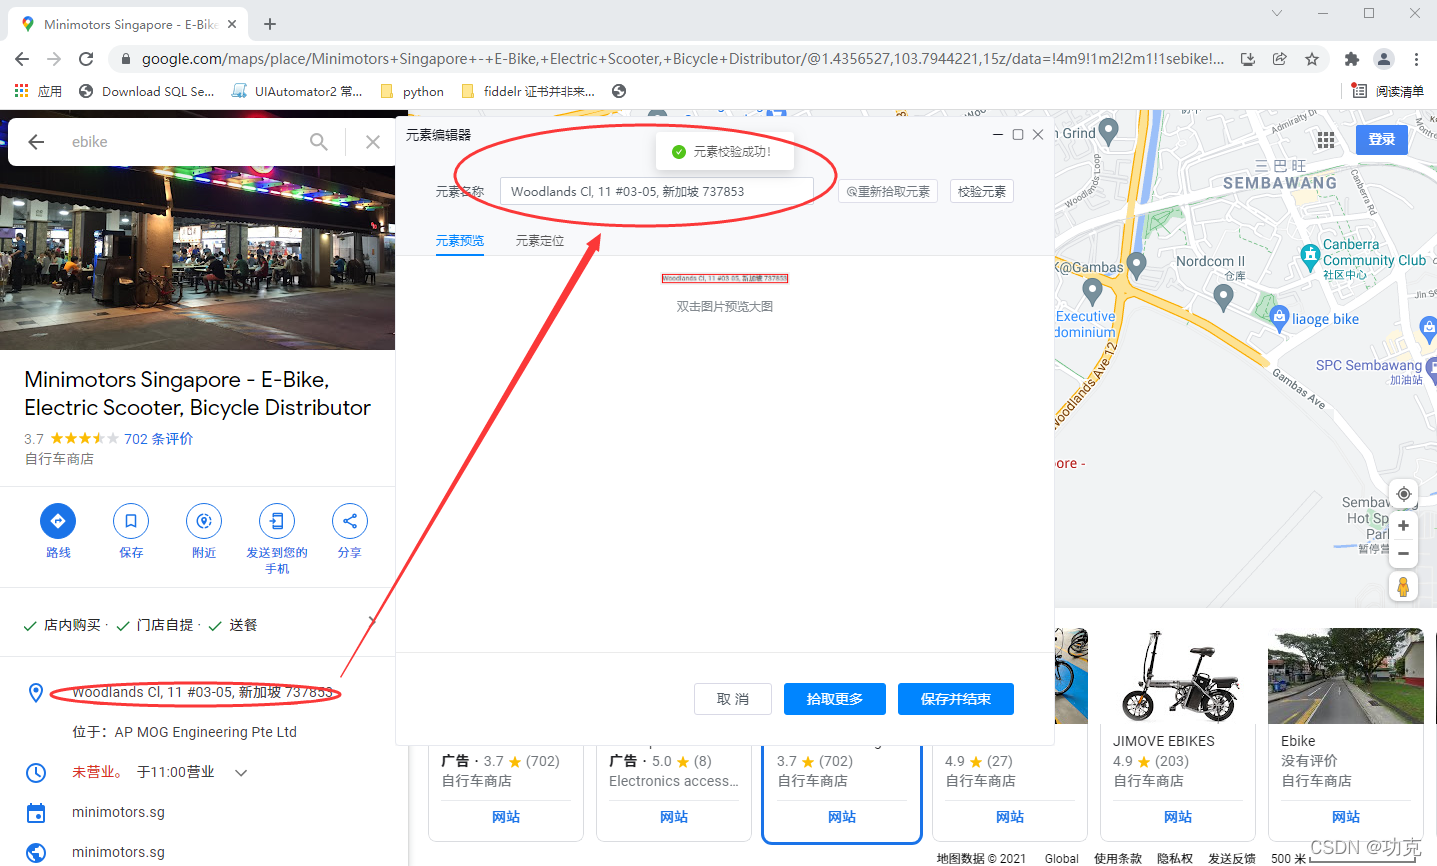Click the element preview thumbnail image
This screenshot has height=866, width=1437.
pyautogui.click(x=725, y=278)
